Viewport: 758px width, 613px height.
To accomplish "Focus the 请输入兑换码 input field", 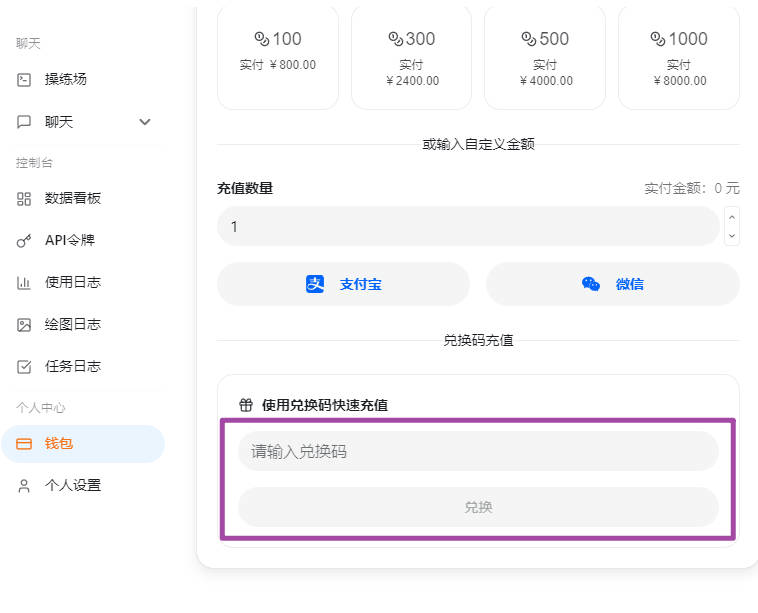I will click(478, 452).
